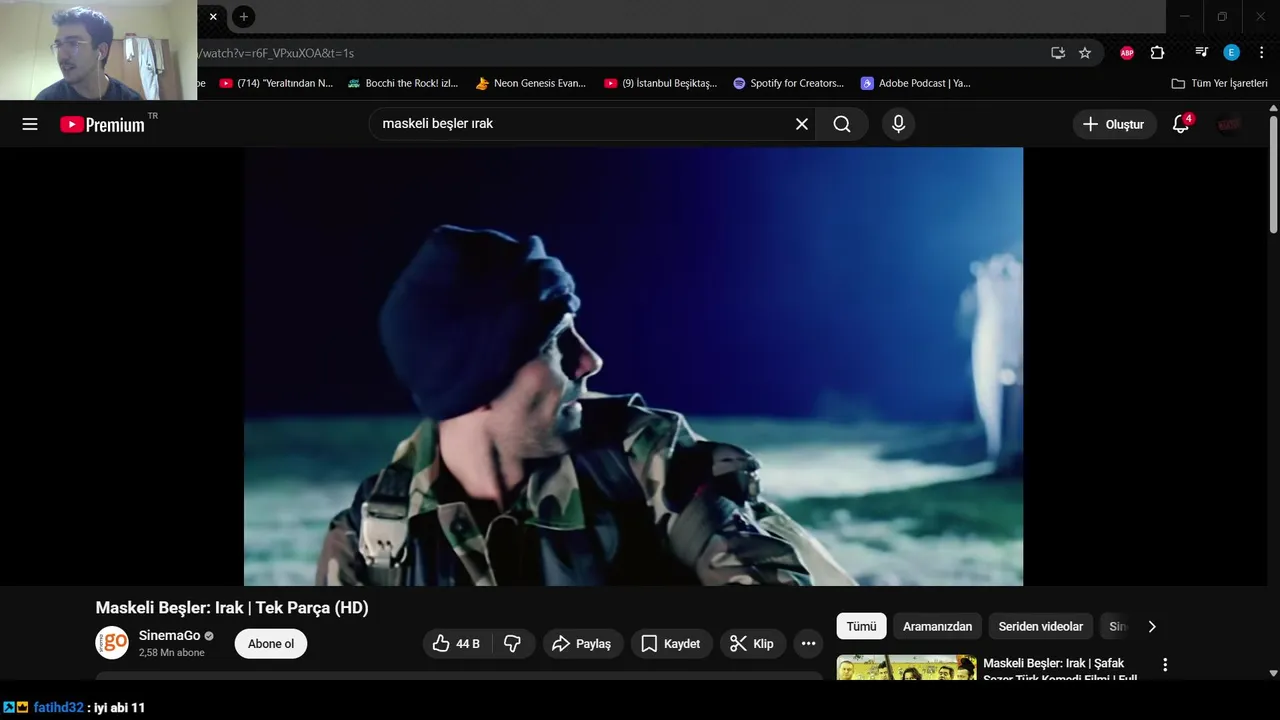This screenshot has height=720, width=1280.
Task: Like the video with thumbs up
Action: click(456, 644)
